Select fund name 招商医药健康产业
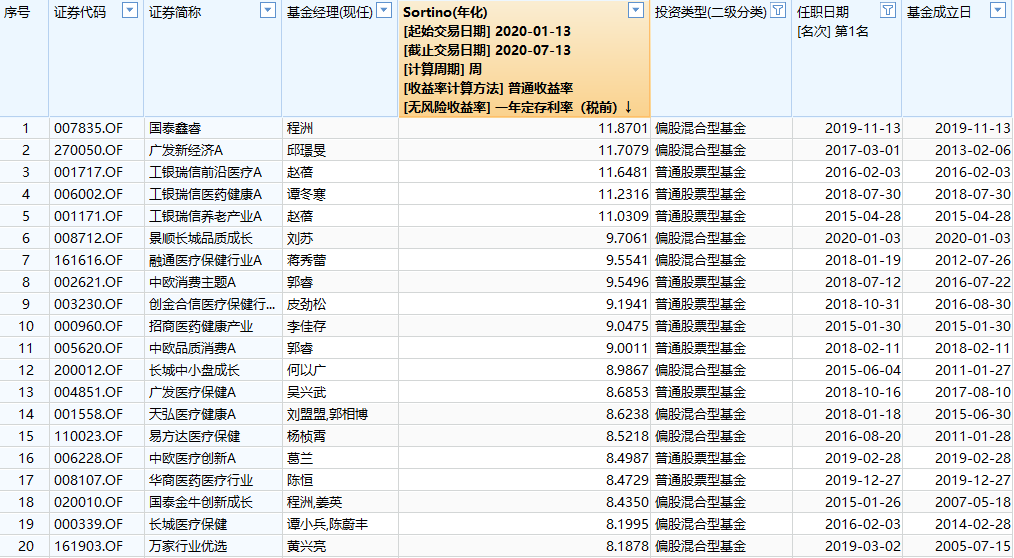Viewport: 1014px width, 558px height. coord(200,326)
